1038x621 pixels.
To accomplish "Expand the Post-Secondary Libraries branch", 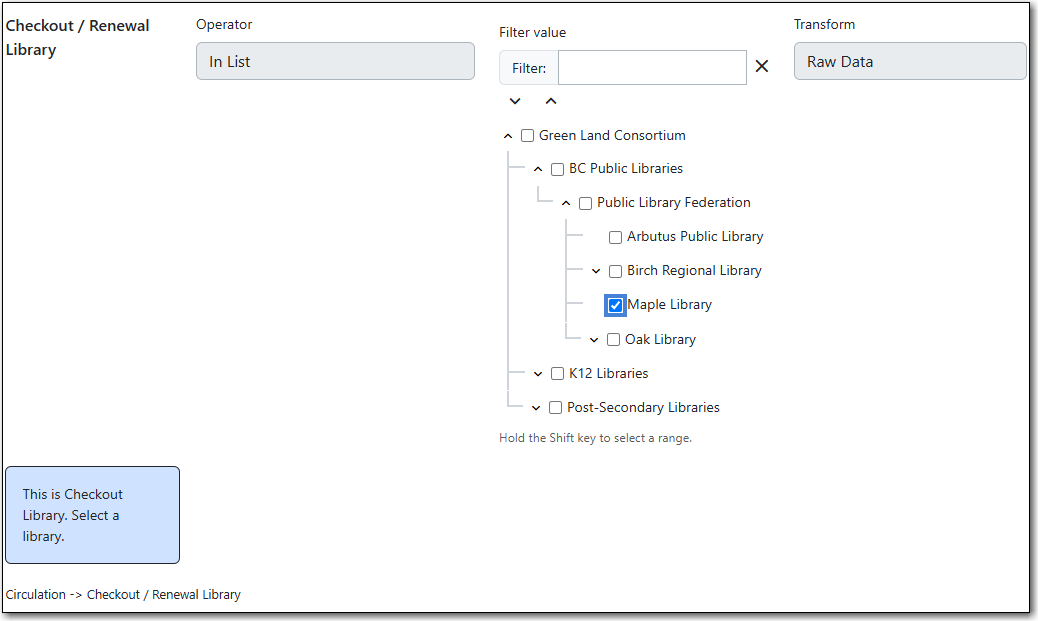I will tap(536, 408).
